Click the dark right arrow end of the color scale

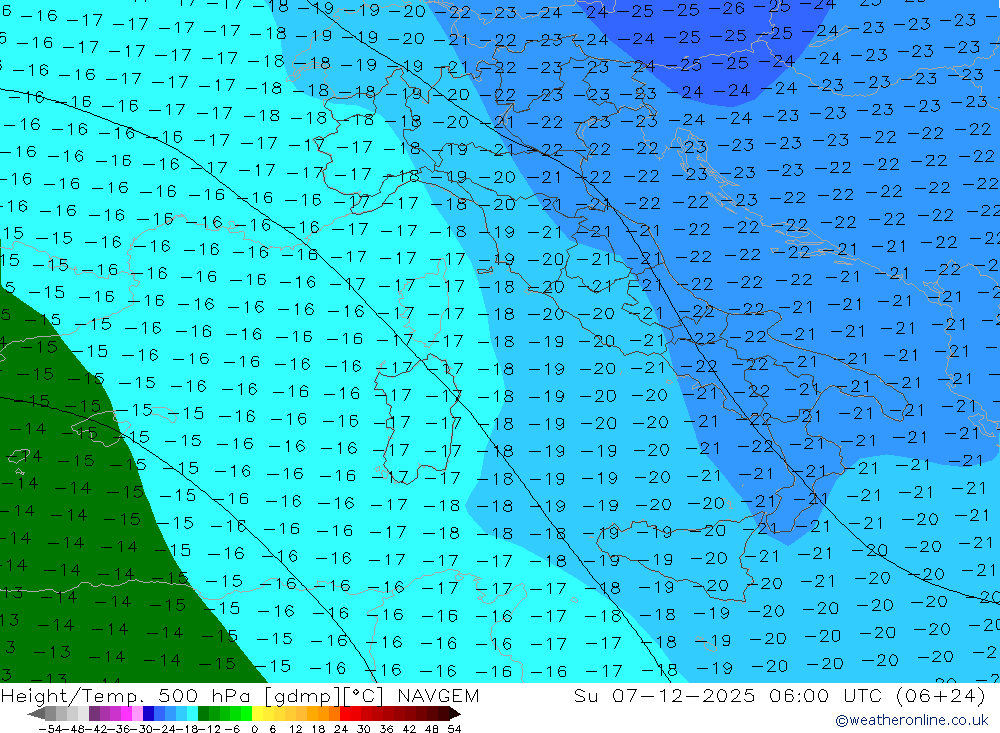coord(455,714)
